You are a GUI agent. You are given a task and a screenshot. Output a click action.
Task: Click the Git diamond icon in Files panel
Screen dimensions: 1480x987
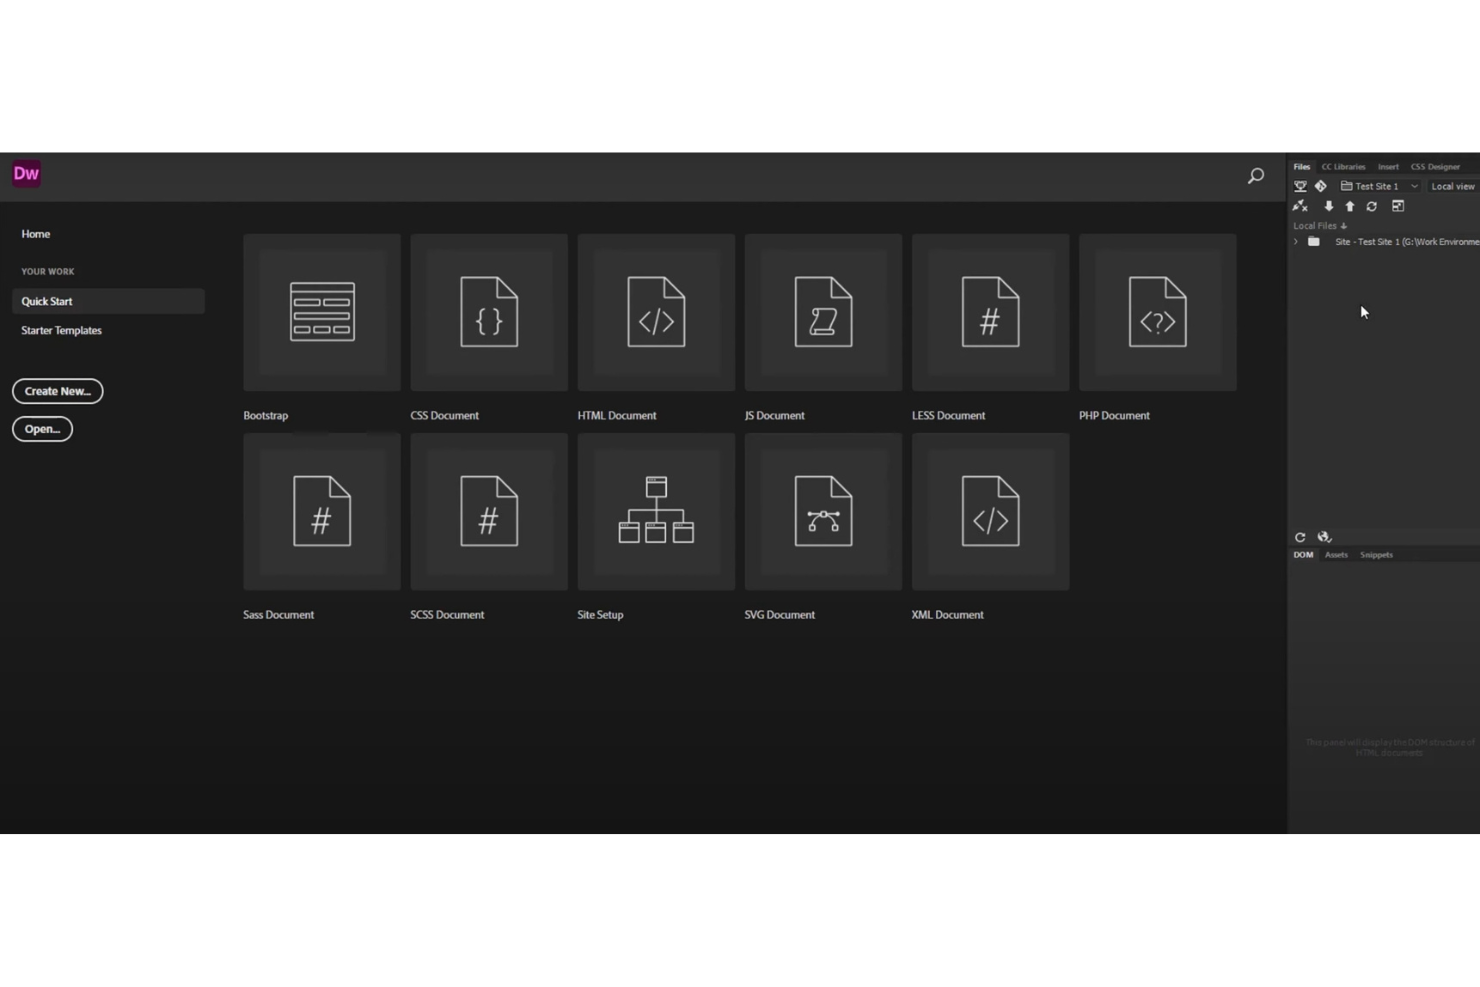pyautogui.click(x=1321, y=186)
